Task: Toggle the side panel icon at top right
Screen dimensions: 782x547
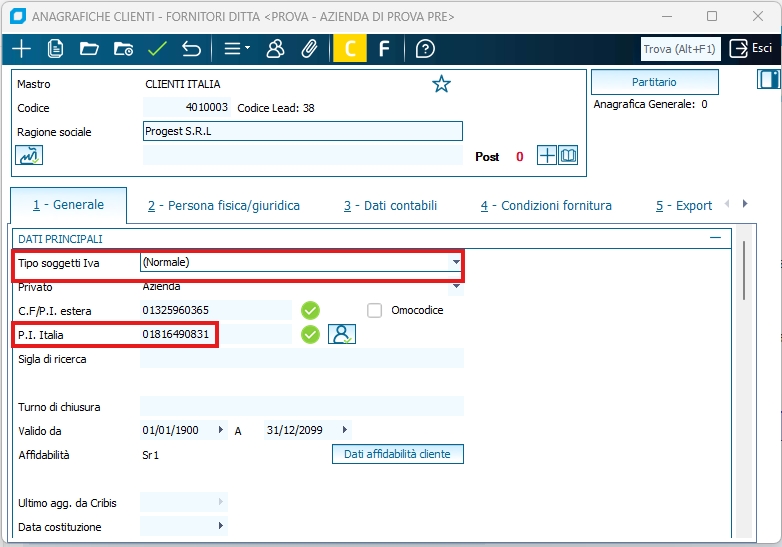Action: coord(769,79)
